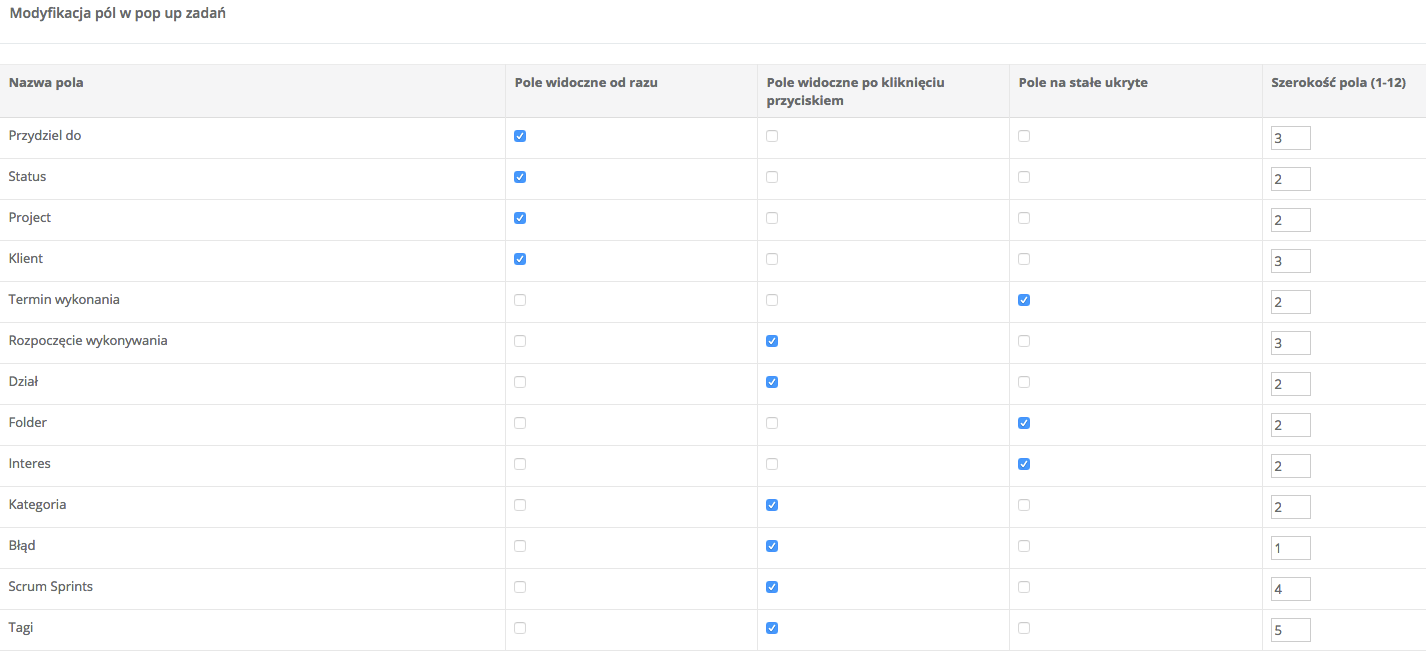Check 'Pole na stałe ukryte' for Kategoria

(1024, 505)
